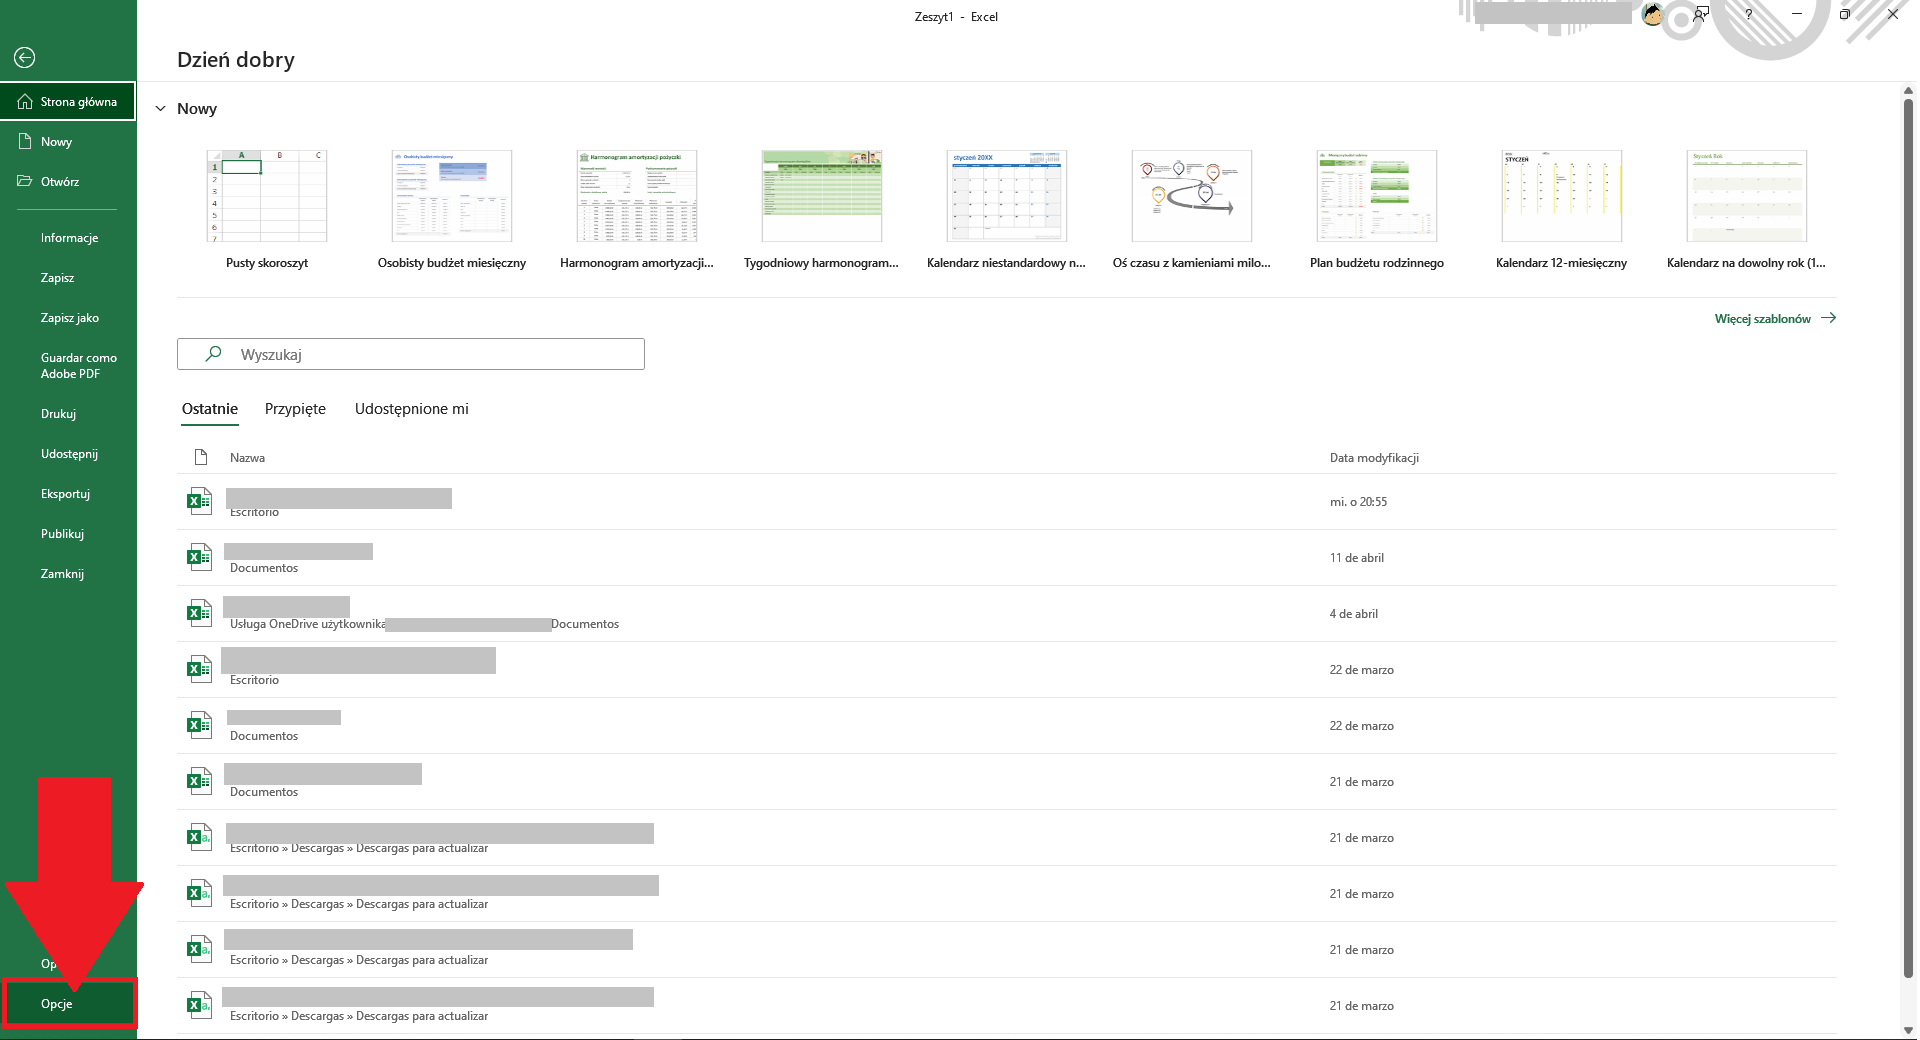Click the Nazwa column header

pos(247,458)
